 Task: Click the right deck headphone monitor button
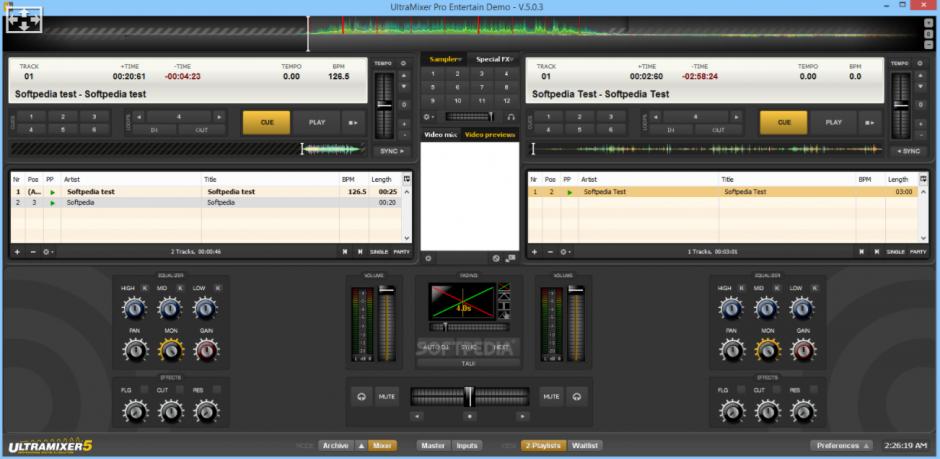577,396
